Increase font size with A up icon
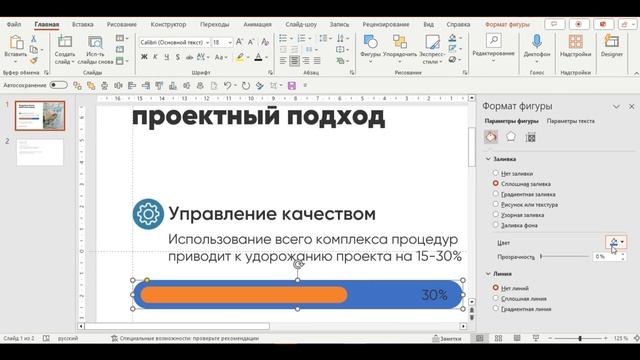Screen dimensions: 640x360 tap(240, 42)
